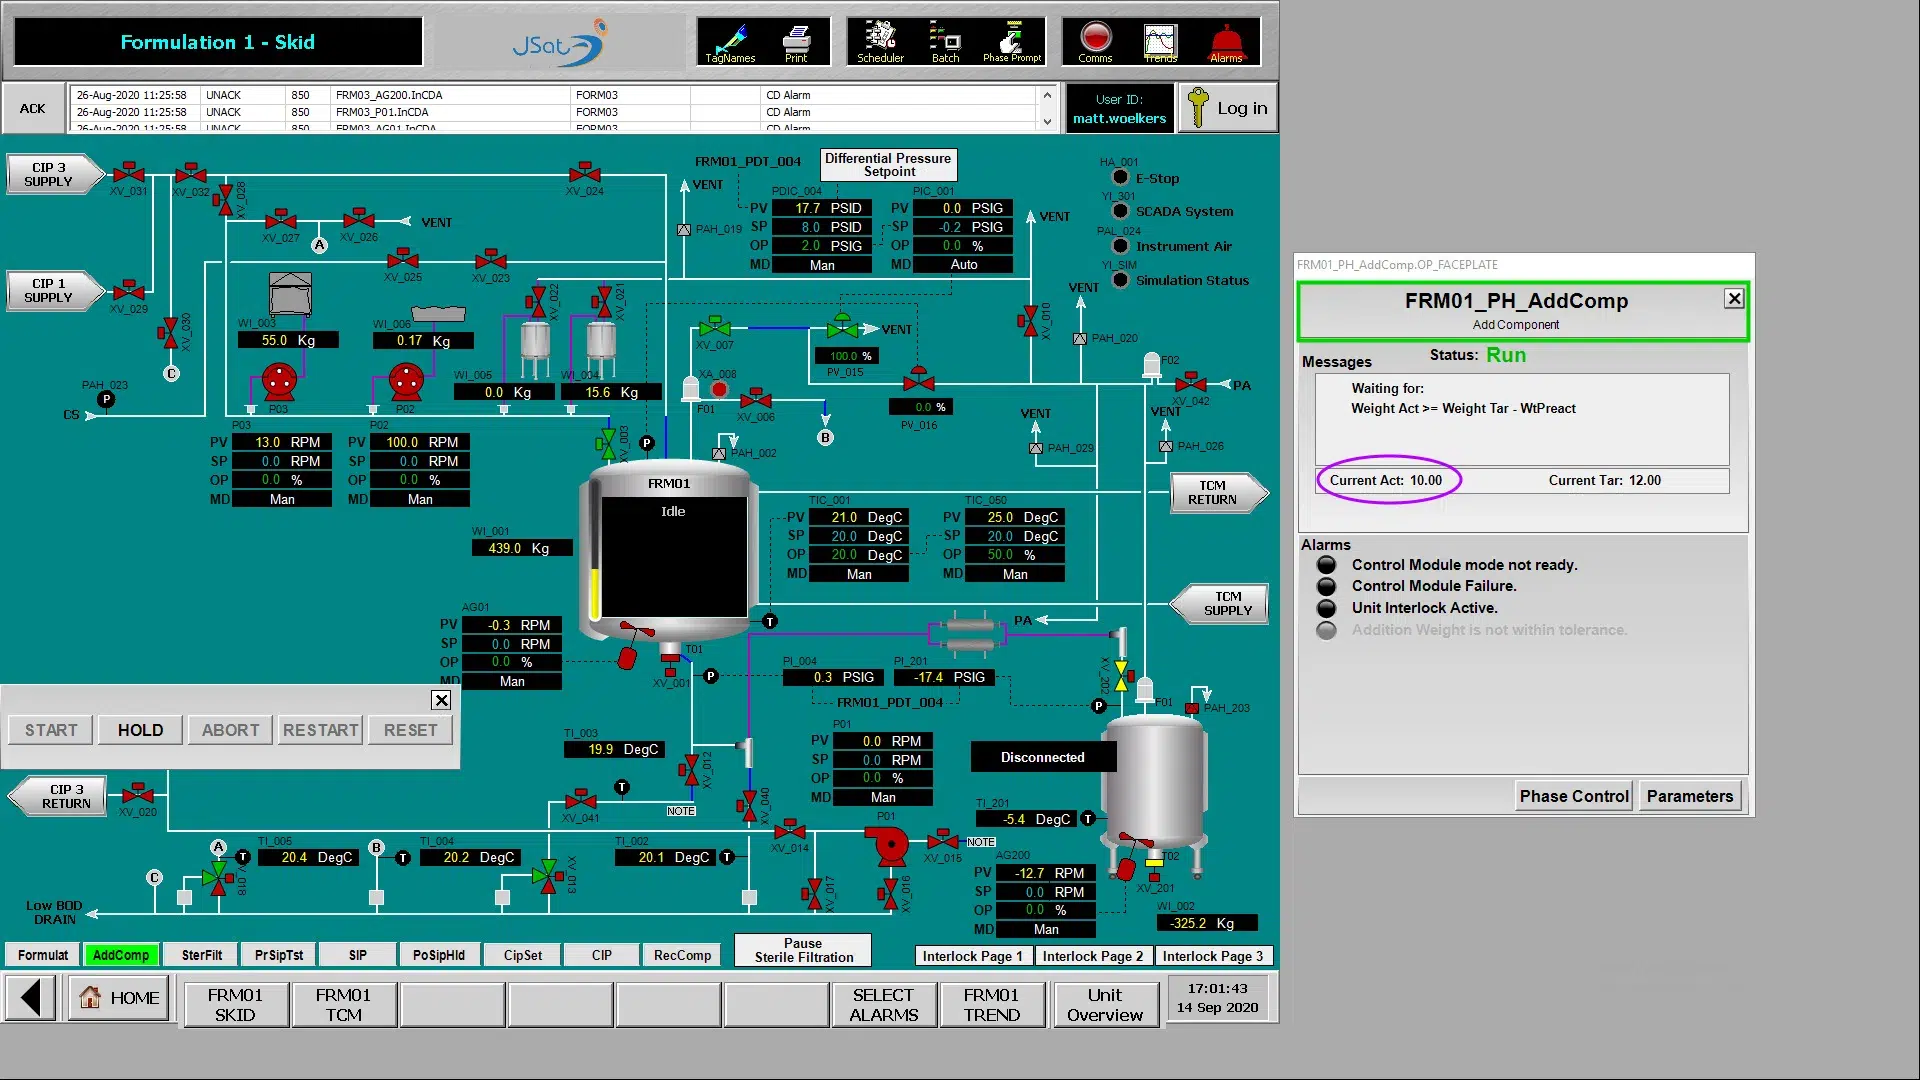Image resolution: width=1920 pixels, height=1080 pixels.
Task: Click pump P02 icon
Action: [x=406, y=381]
